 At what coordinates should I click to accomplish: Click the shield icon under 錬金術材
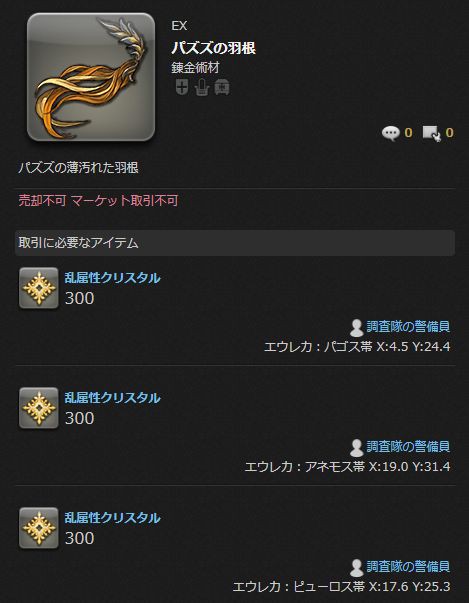point(182,87)
